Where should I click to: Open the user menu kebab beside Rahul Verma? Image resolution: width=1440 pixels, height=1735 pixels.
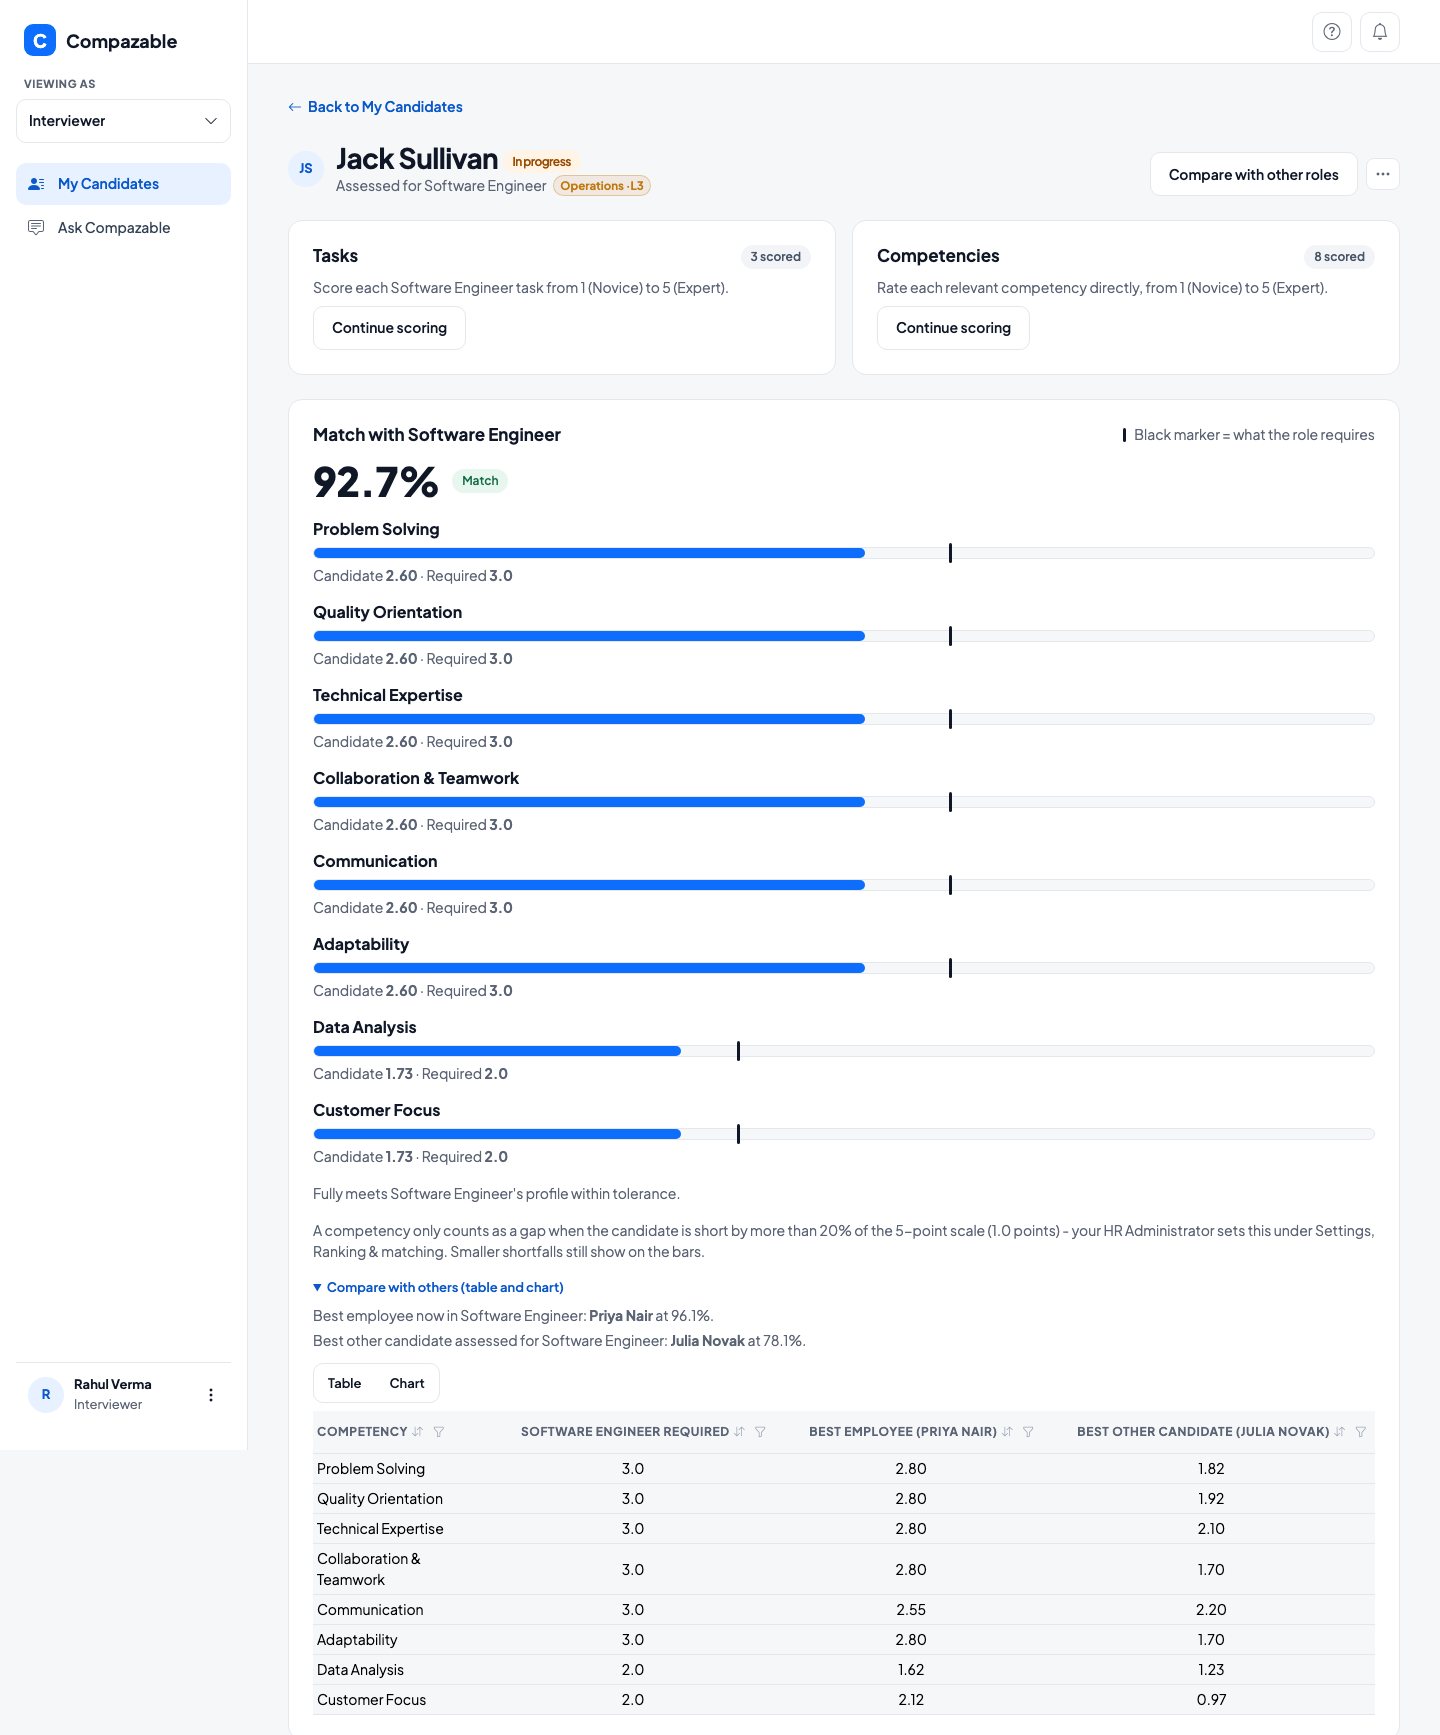[x=210, y=1395]
